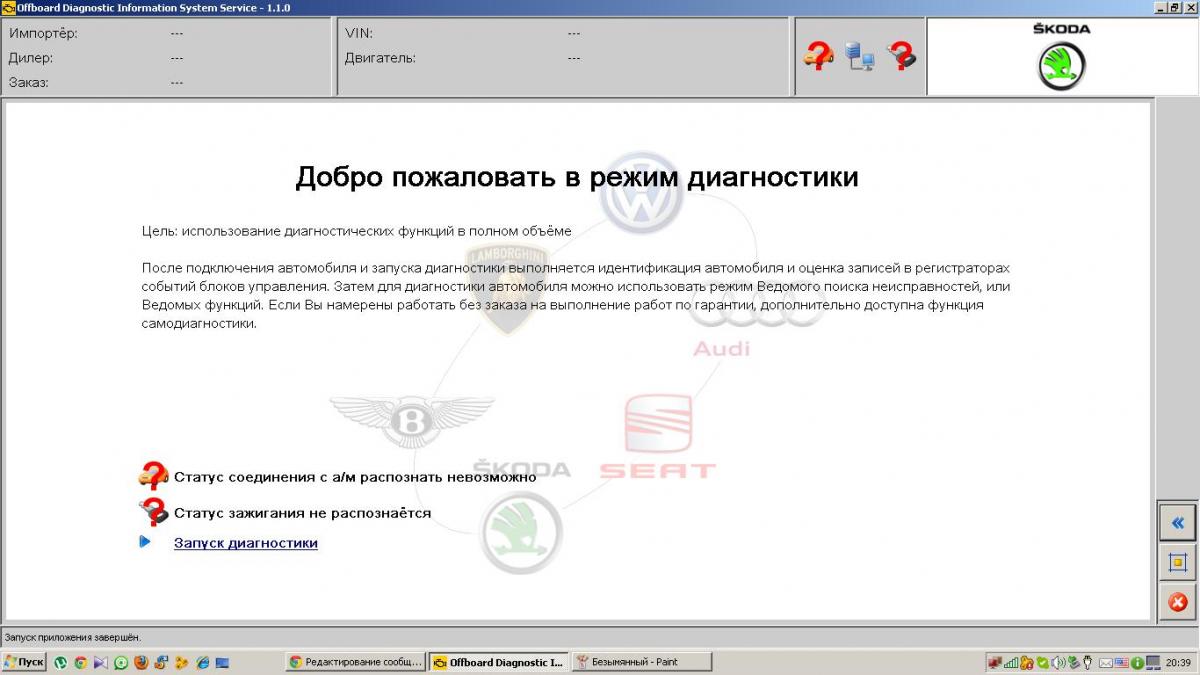Click the yellow square fullscreen button on right sidebar
Image resolution: width=1200 pixels, height=675 pixels.
[1177, 562]
